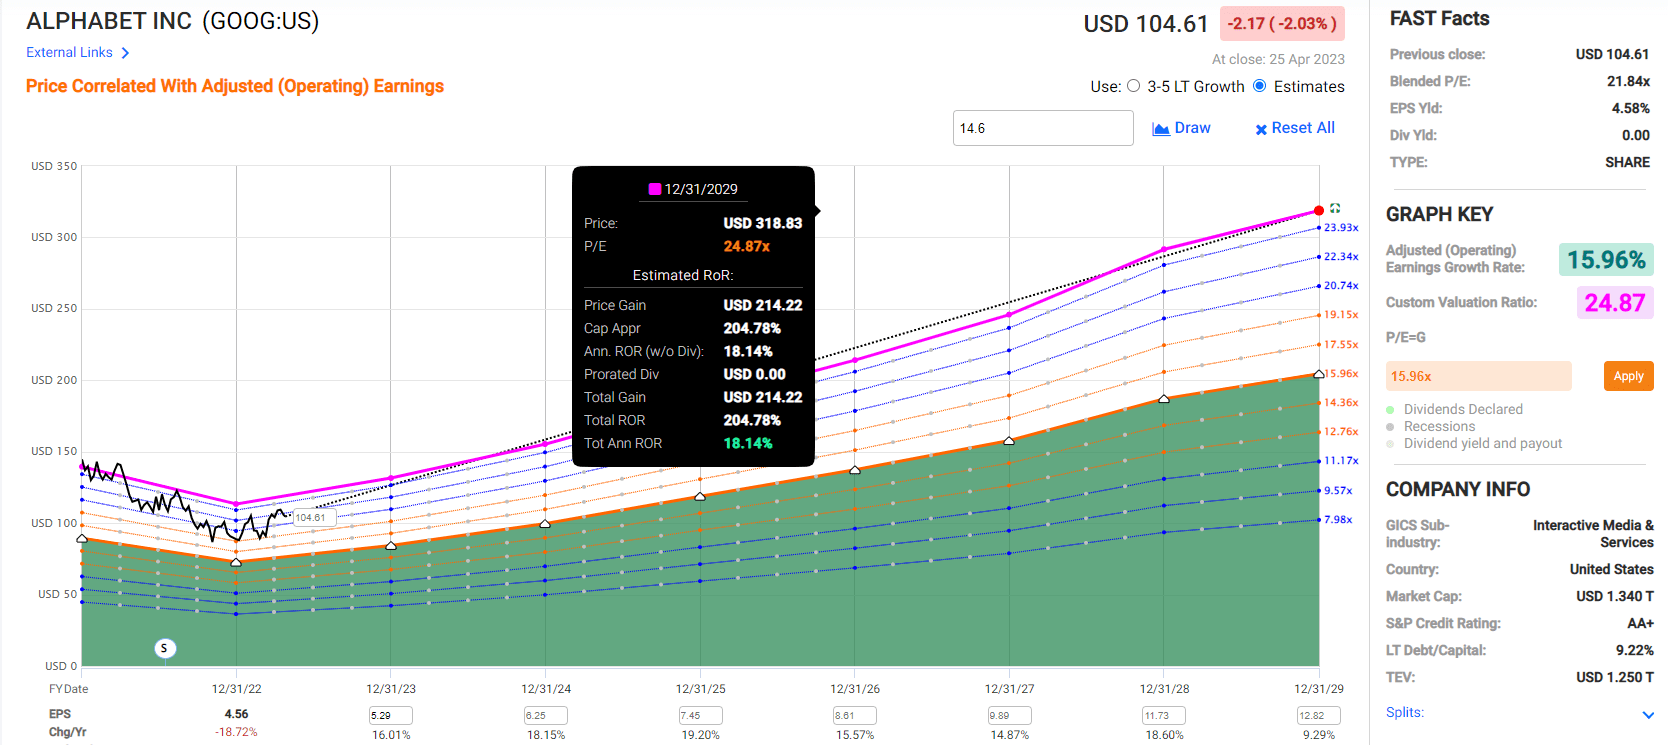Click the 14.36x P/E line label
This screenshot has width=1668, height=745.
pos(1341,403)
